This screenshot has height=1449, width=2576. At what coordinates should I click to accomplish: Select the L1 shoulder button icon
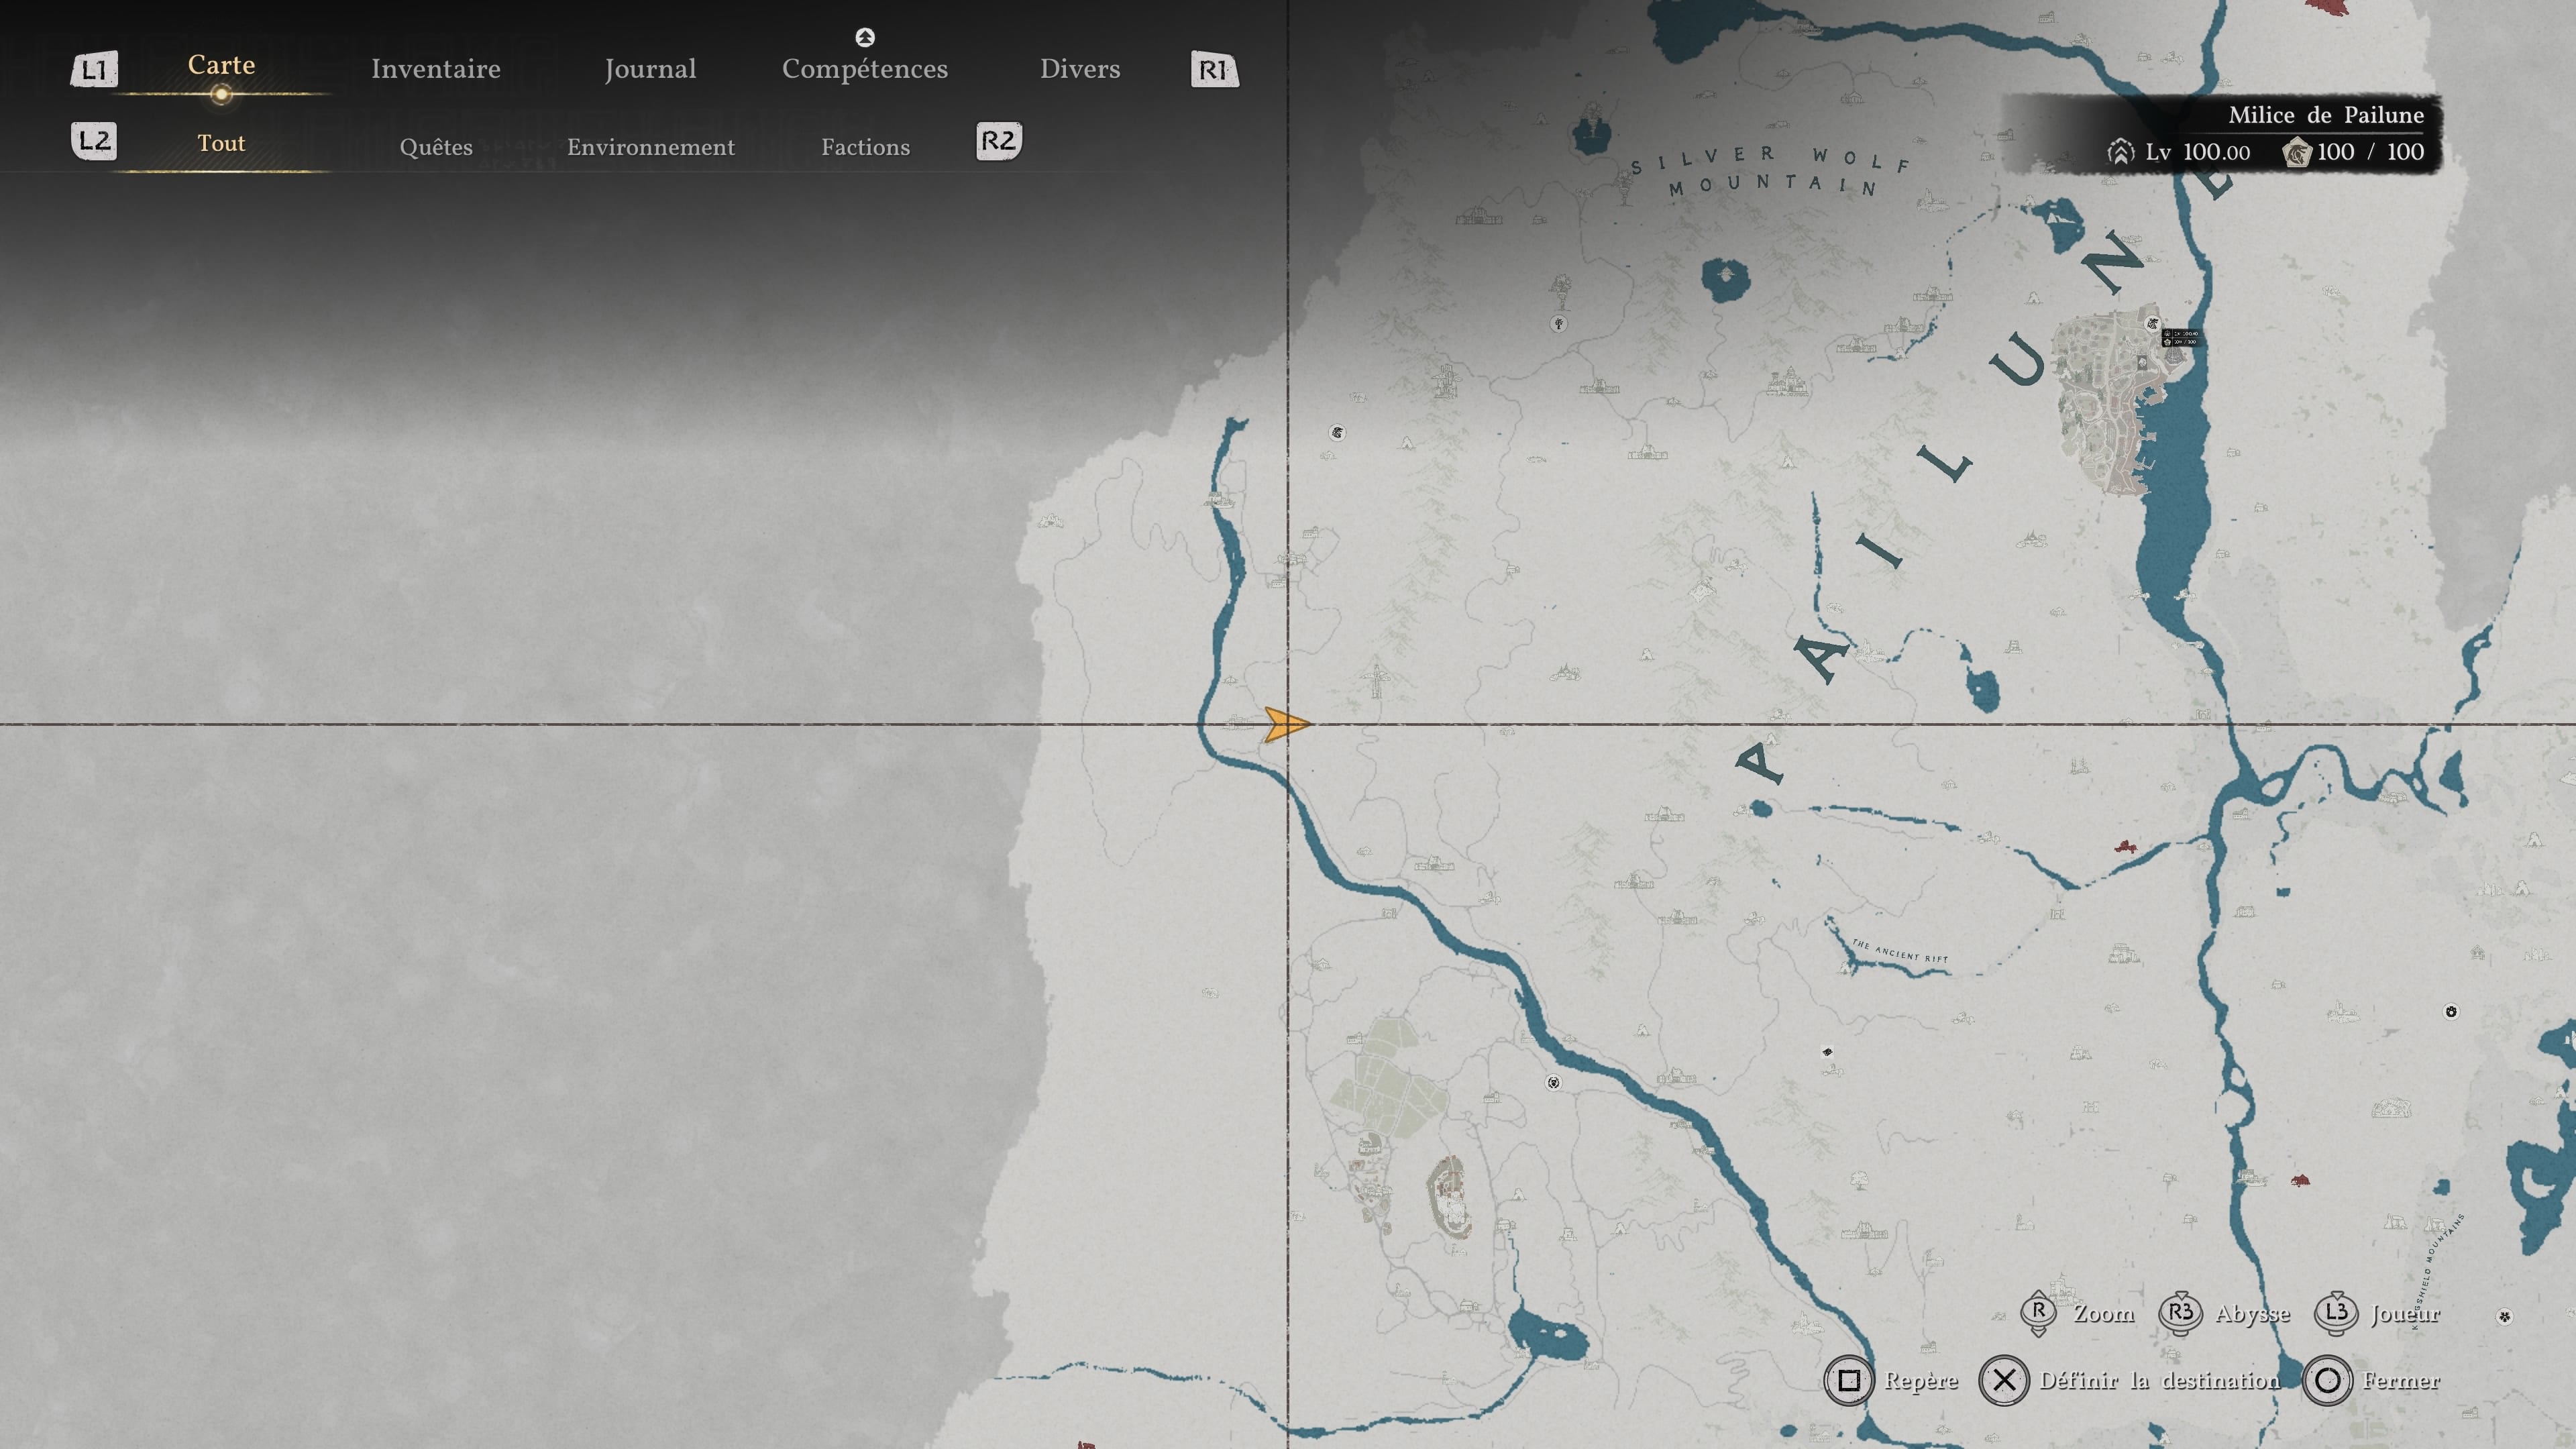[x=94, y=70]
